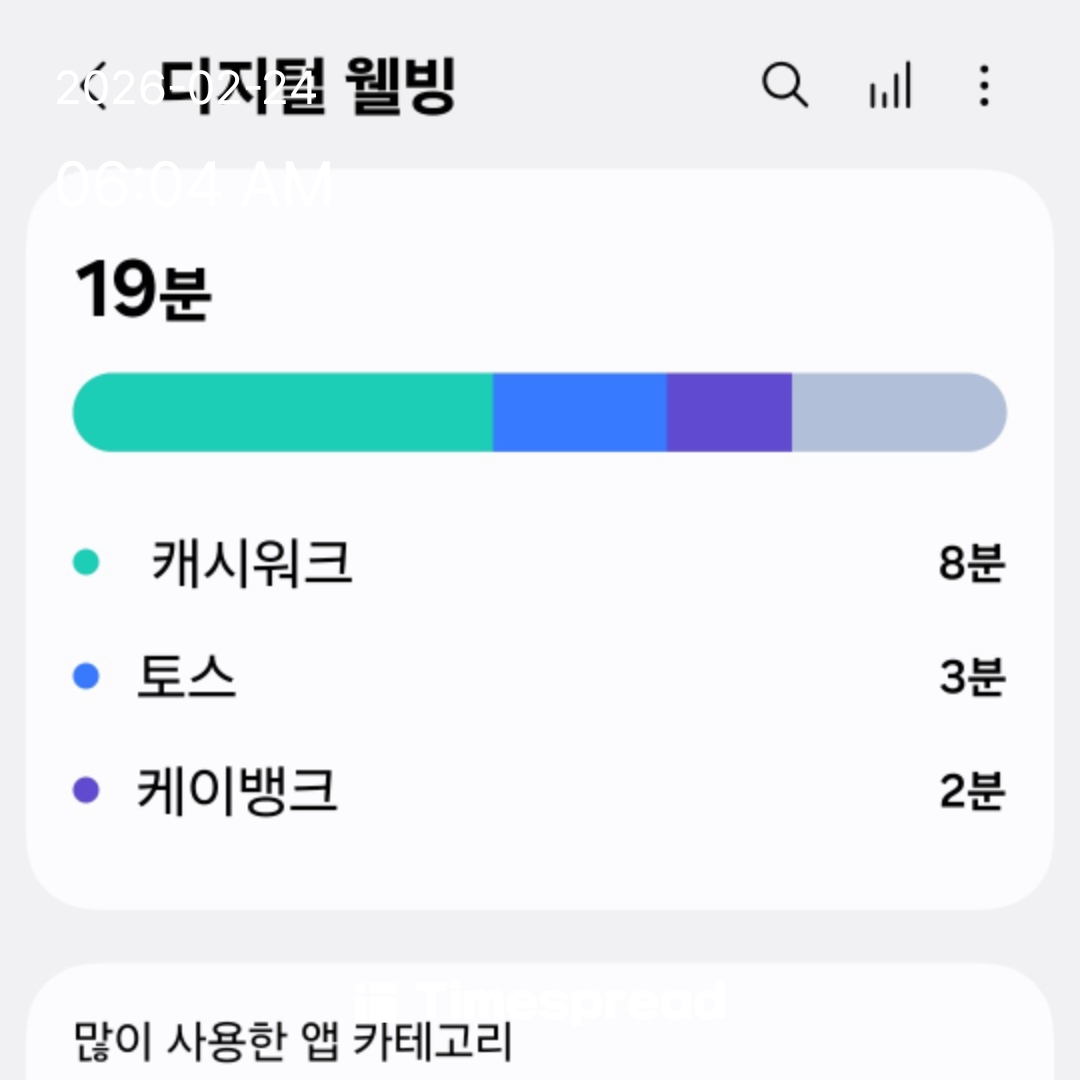Image resolution: width=1080 pixels, height=1080 pixels.
Task: Select the teal segment of usage bar
Action: pos(283,412)
